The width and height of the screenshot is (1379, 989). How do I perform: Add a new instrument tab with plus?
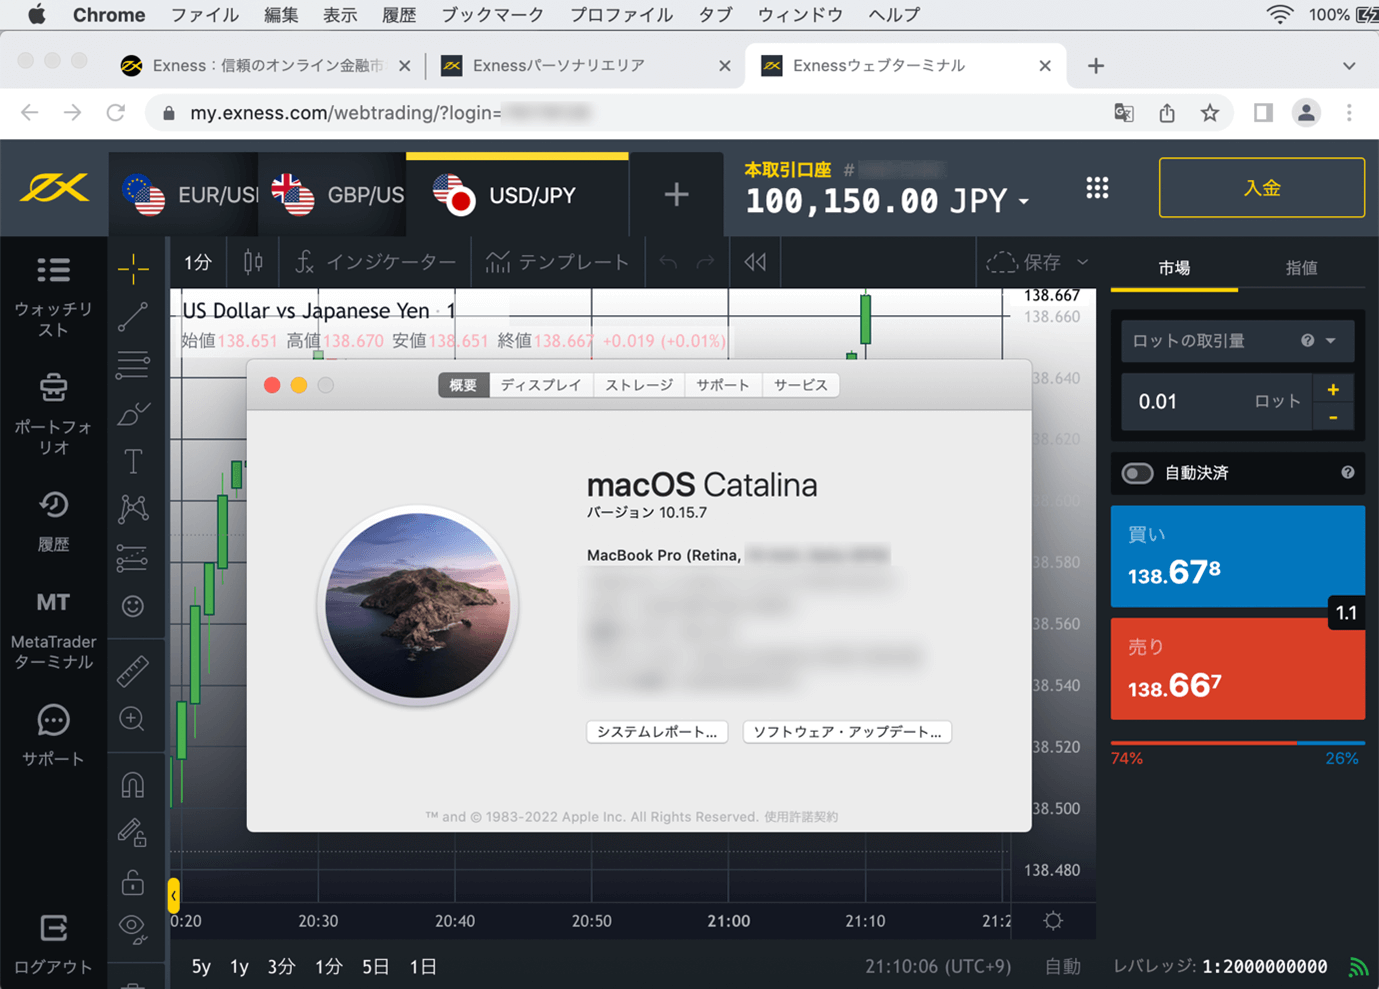[677, 194]
